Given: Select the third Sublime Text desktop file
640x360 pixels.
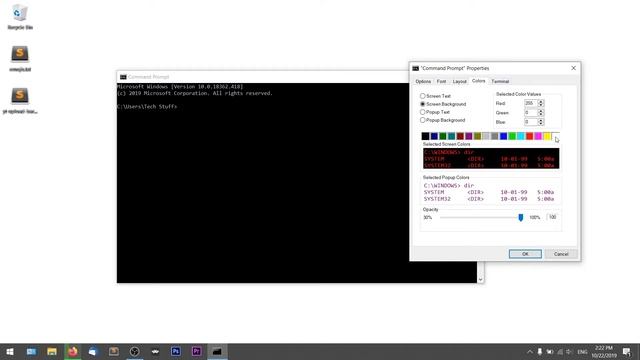Looking at the screenshot, I should [20, 101].
